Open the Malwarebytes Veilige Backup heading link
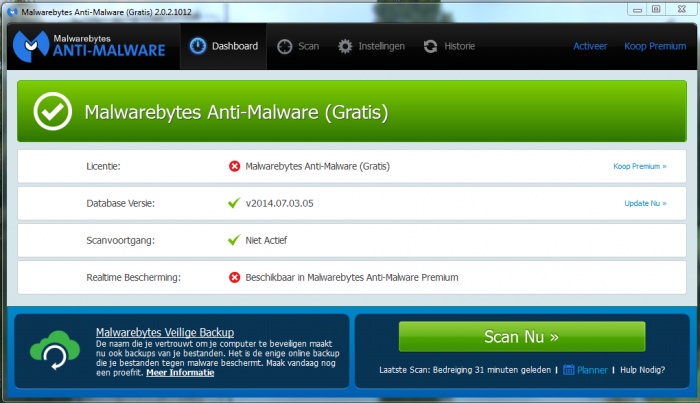Image resolution: width=700 pixels, height=403 pixels. point(165,332)
